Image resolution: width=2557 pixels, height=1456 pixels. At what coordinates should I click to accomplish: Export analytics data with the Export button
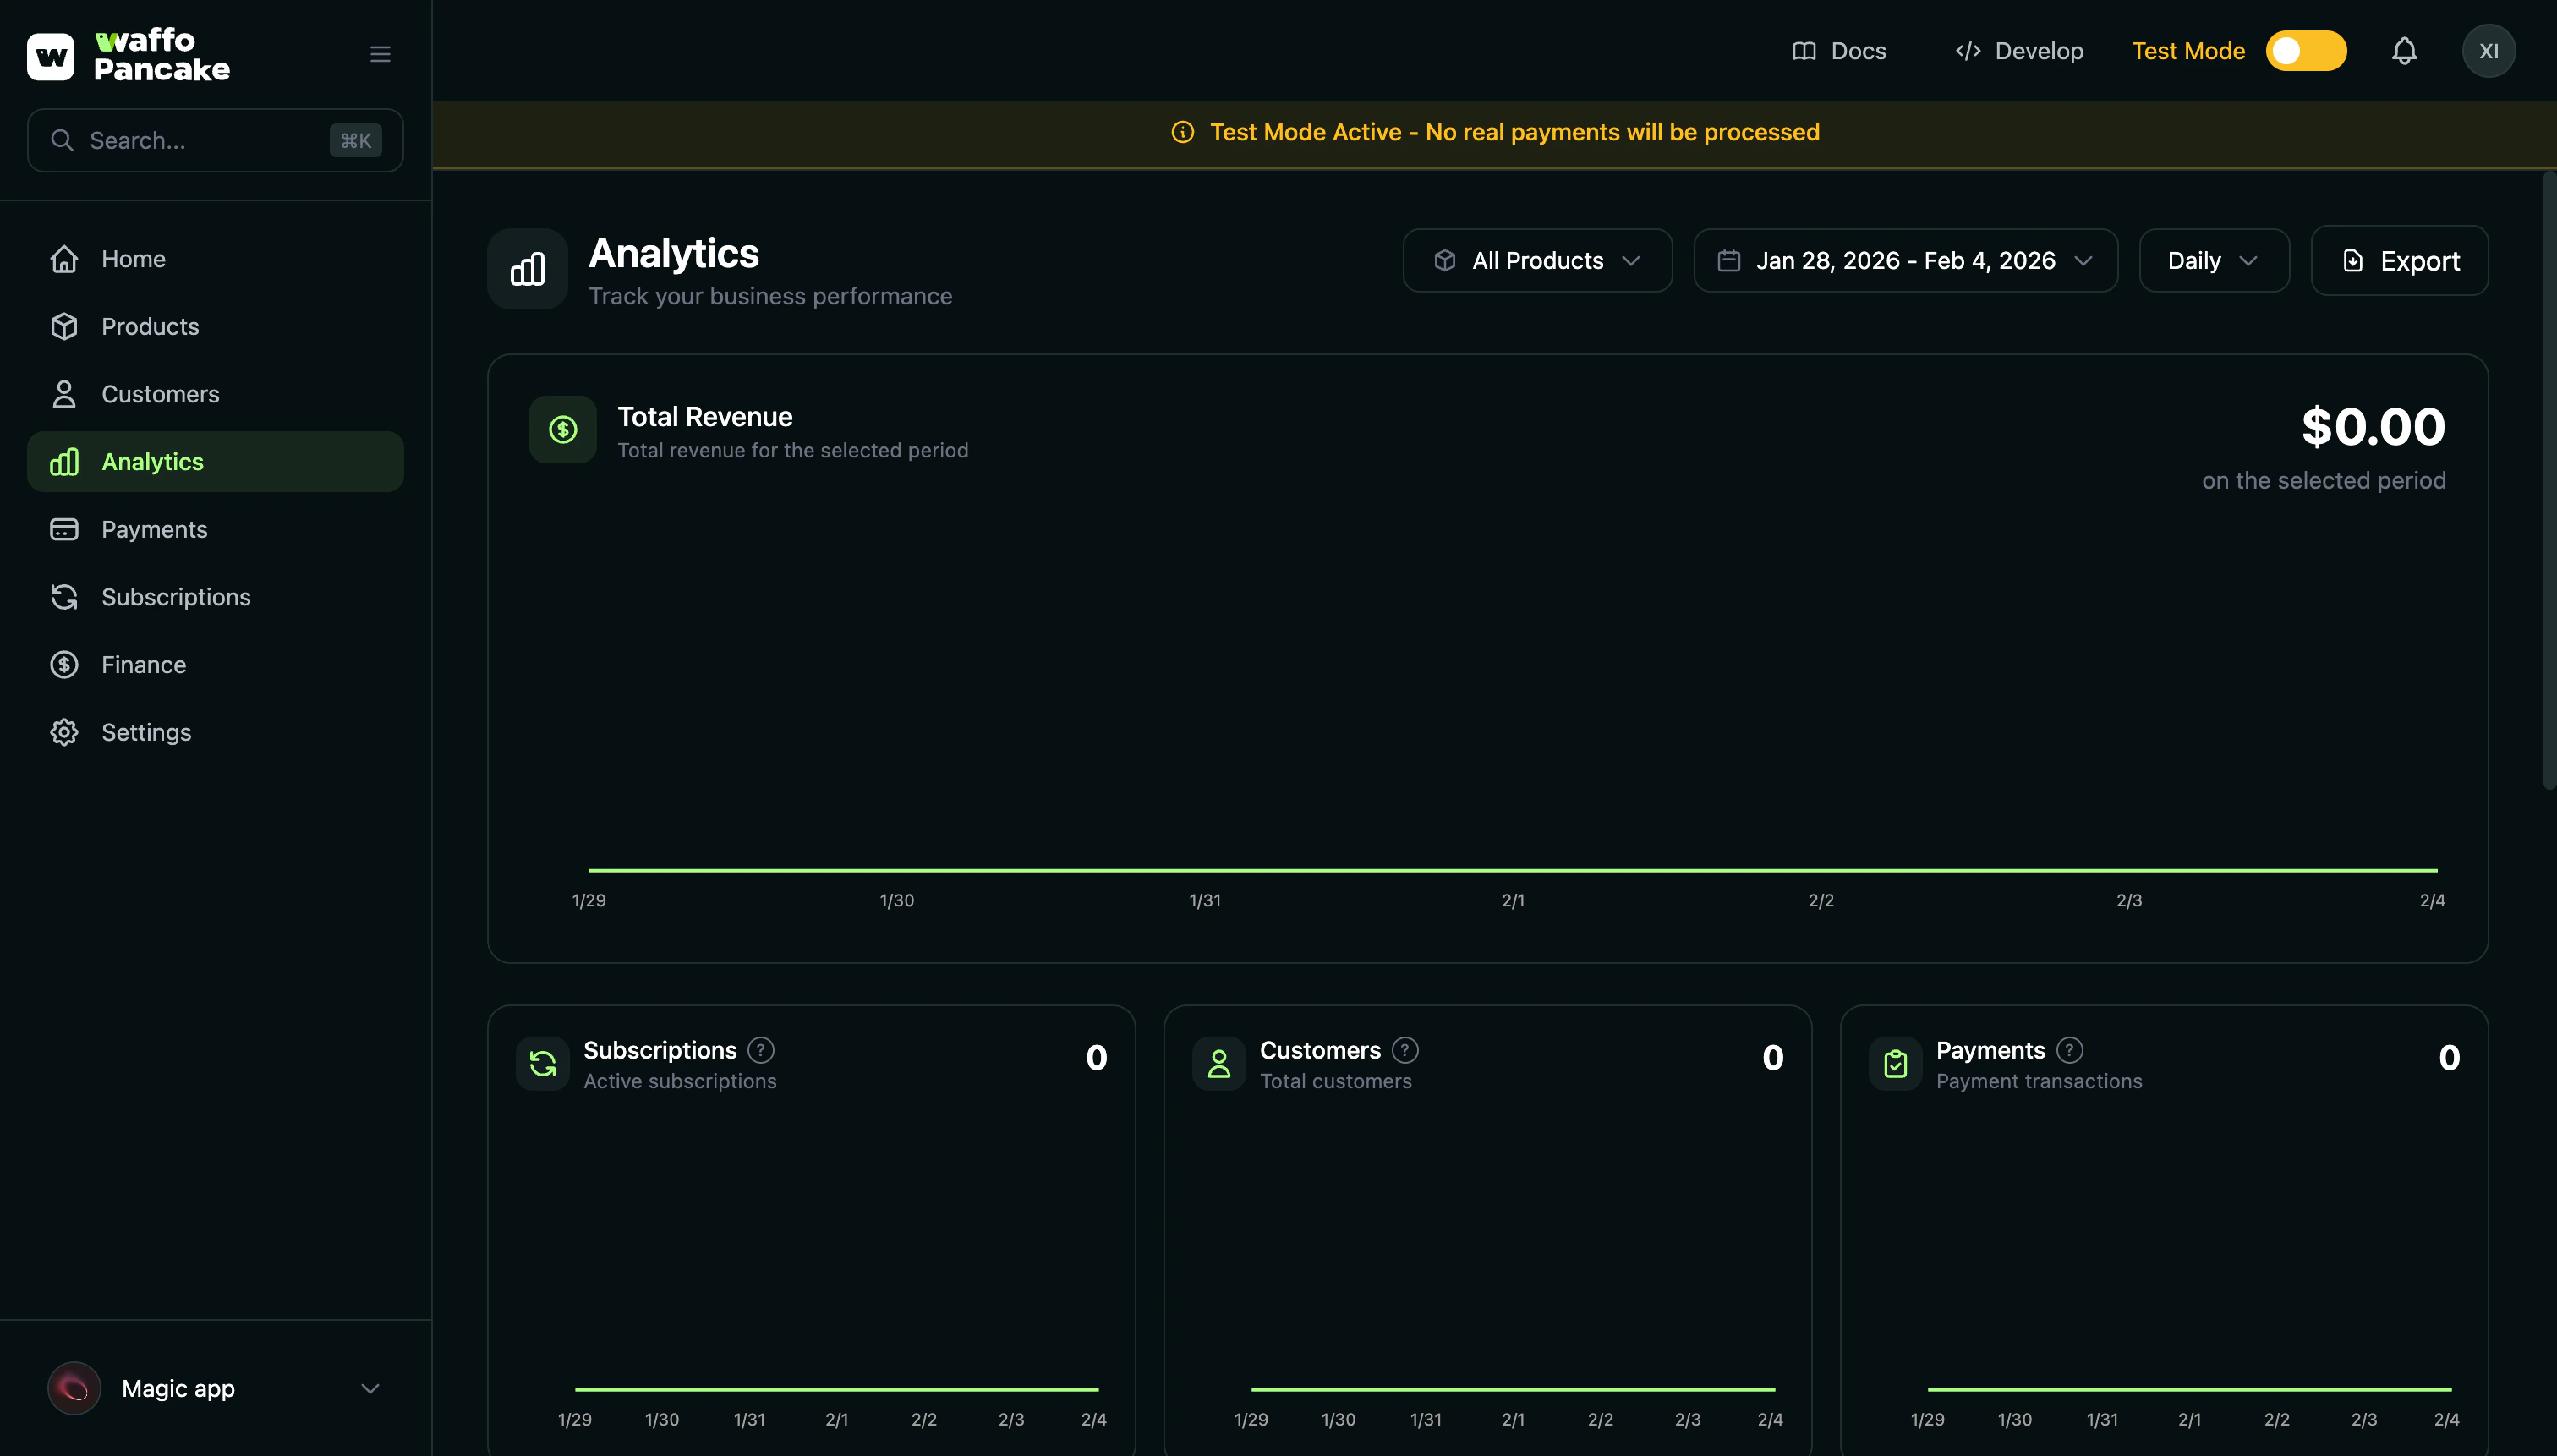pos(2399,260)
